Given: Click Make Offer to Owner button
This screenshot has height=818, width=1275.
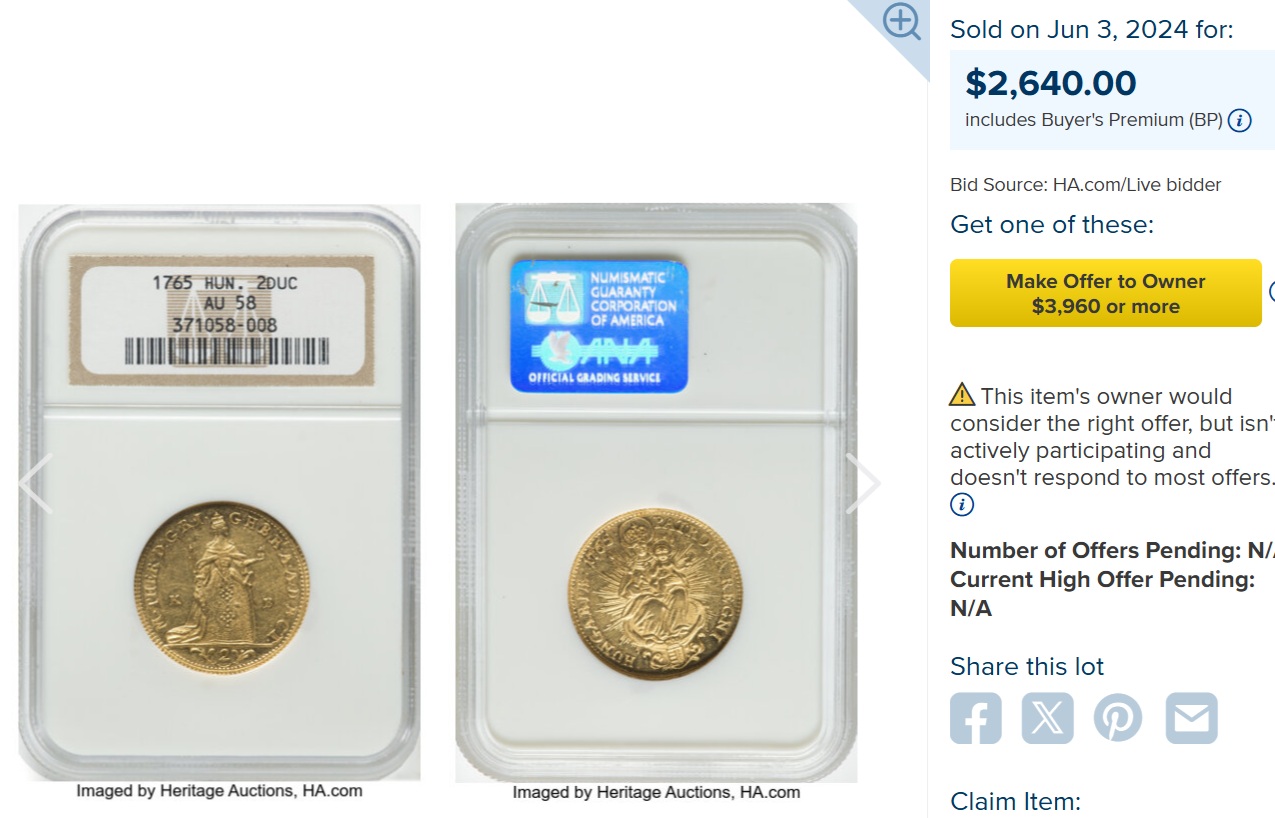Looking at the screenshot, I should (x=1106, y=293).
